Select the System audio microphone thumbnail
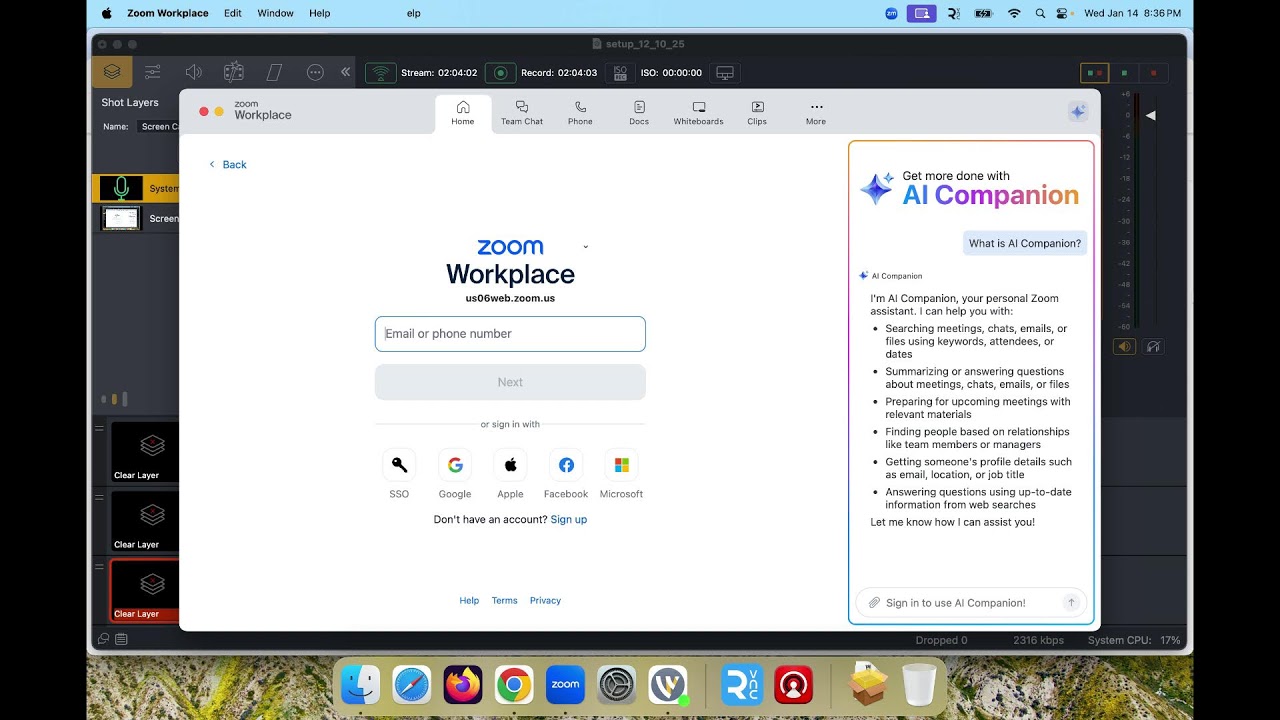The image size is (1280, 720). pyautogui.click(x=121, y=188)
